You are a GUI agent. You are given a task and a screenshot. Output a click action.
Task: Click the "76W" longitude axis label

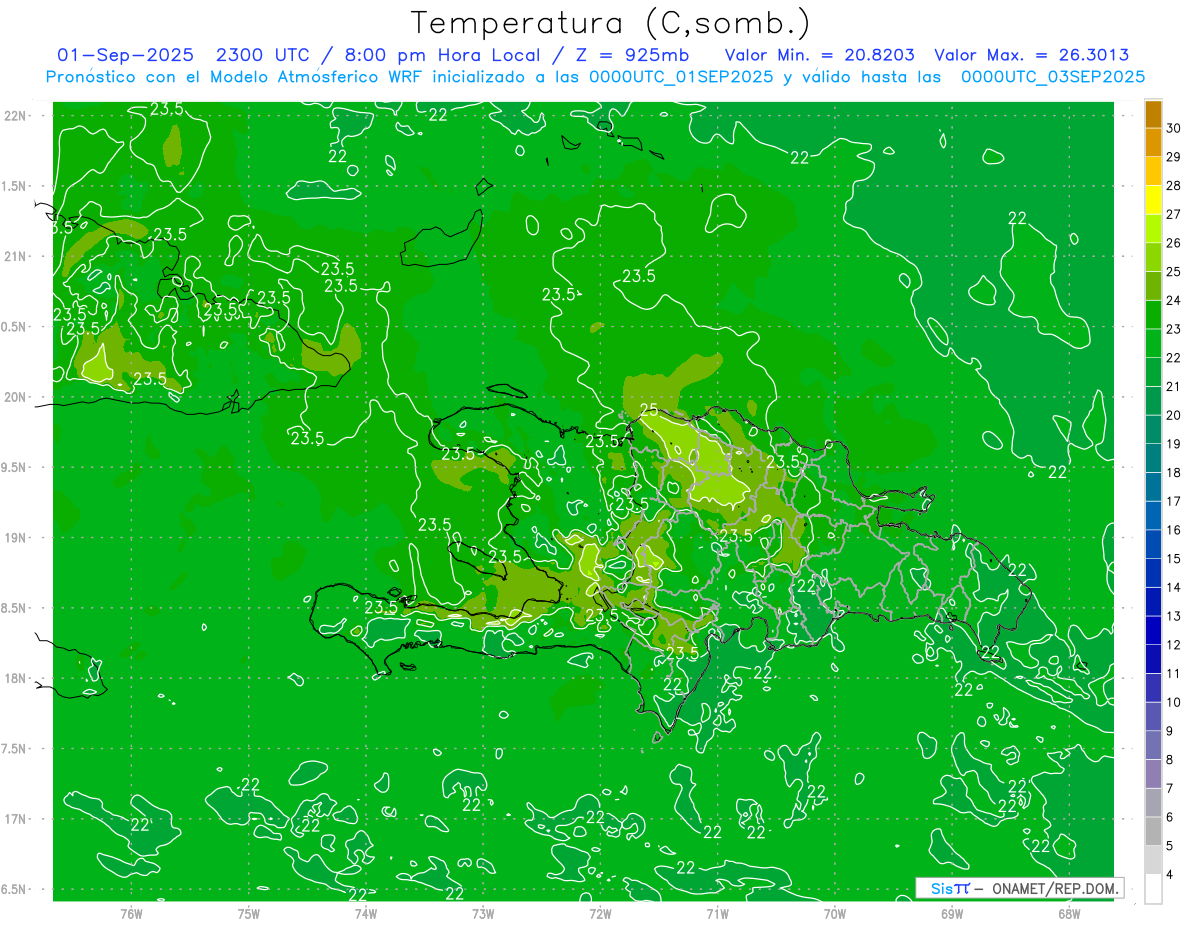[x=131, y=913]
